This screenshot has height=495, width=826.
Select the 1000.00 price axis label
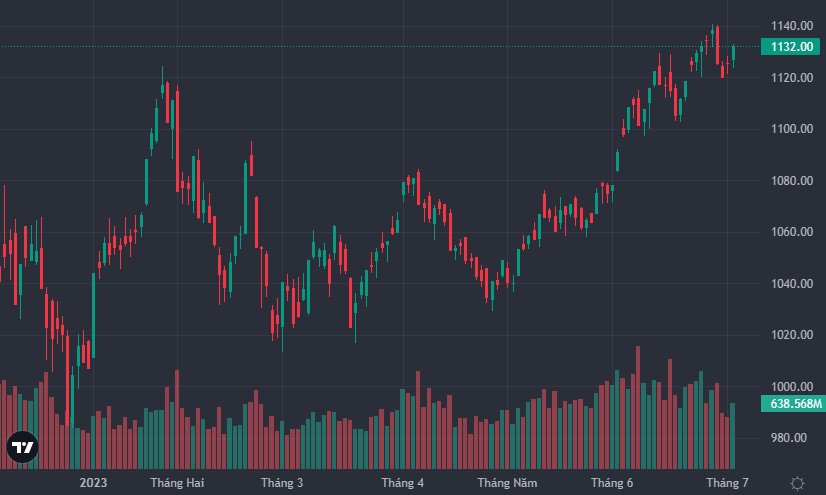(790, 387)
